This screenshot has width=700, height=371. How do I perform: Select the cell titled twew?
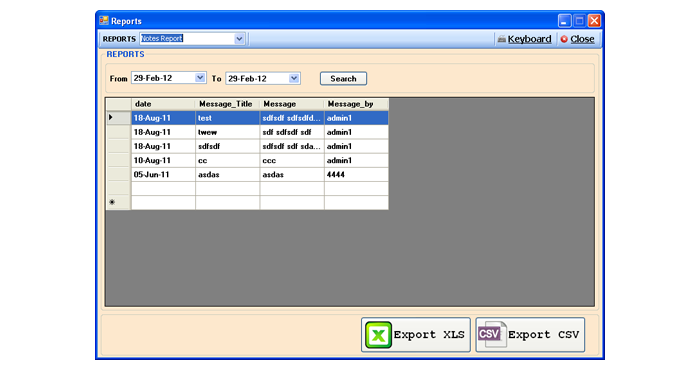tap(227, 132)
